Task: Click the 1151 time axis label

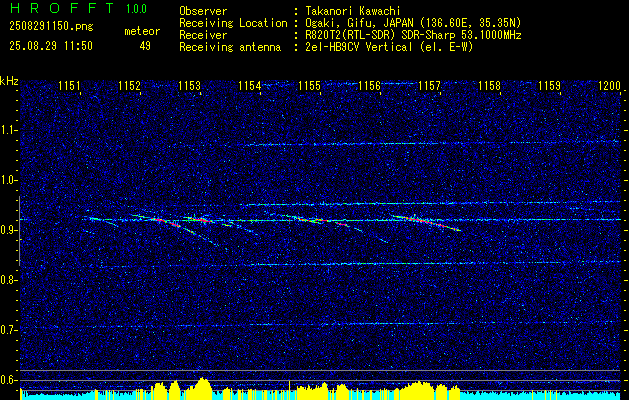Action: (x=69, y=86)
